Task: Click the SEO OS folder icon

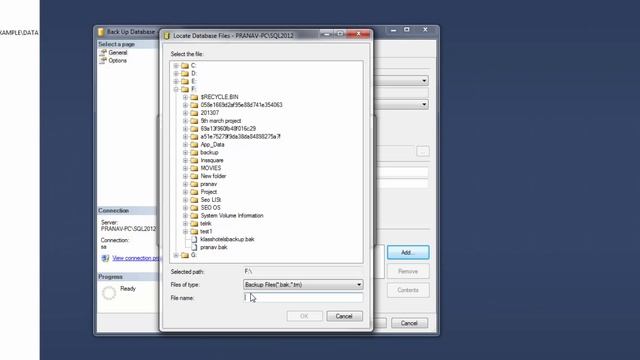Action: click(x=194, y=208)
